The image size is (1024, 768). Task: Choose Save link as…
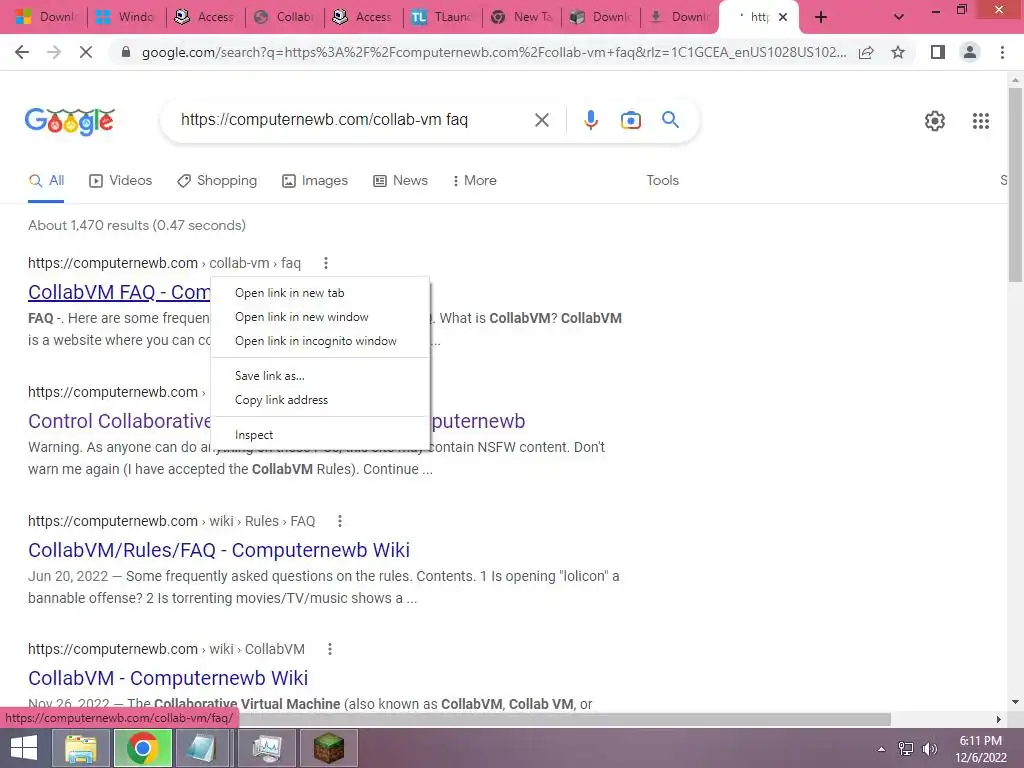coord(320,376)
